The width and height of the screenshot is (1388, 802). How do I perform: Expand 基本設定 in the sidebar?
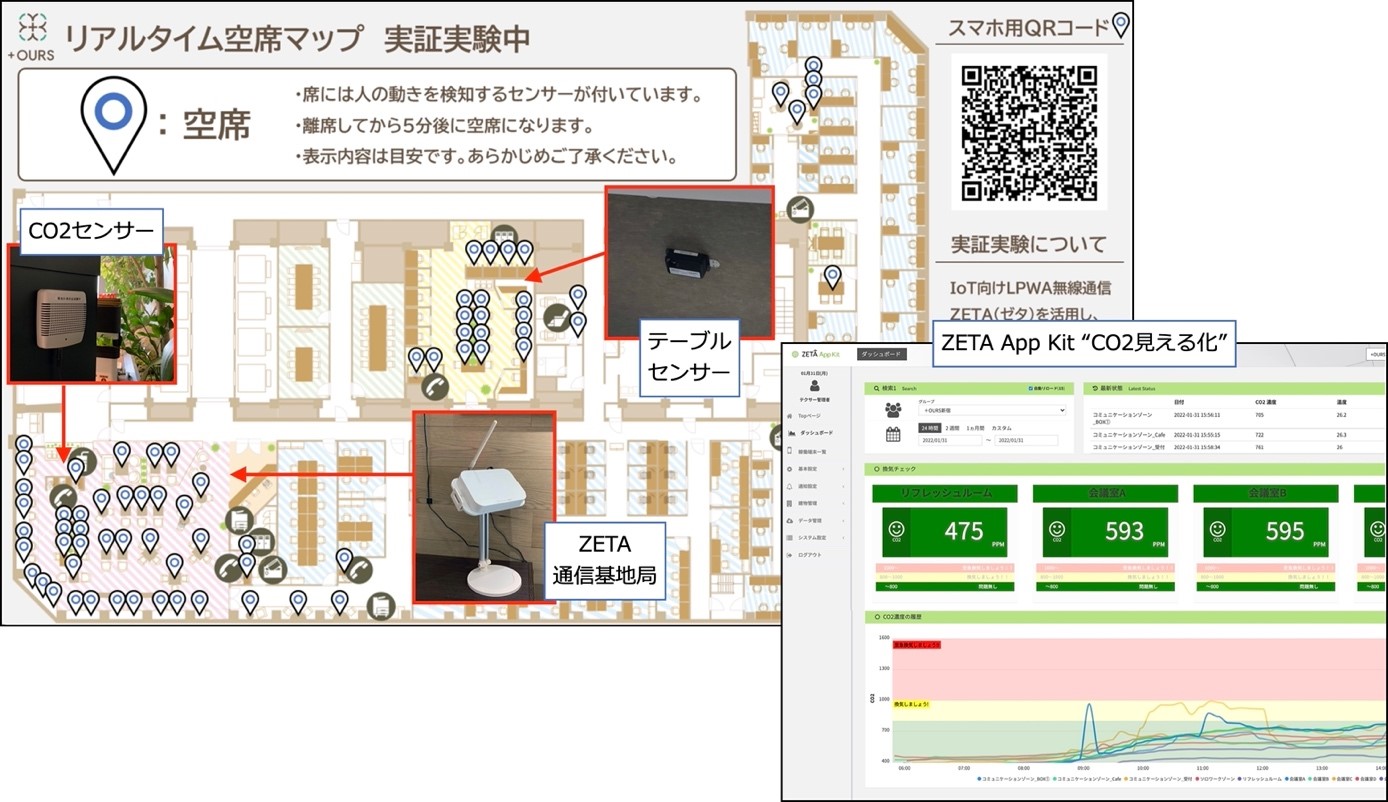point(815,469)
